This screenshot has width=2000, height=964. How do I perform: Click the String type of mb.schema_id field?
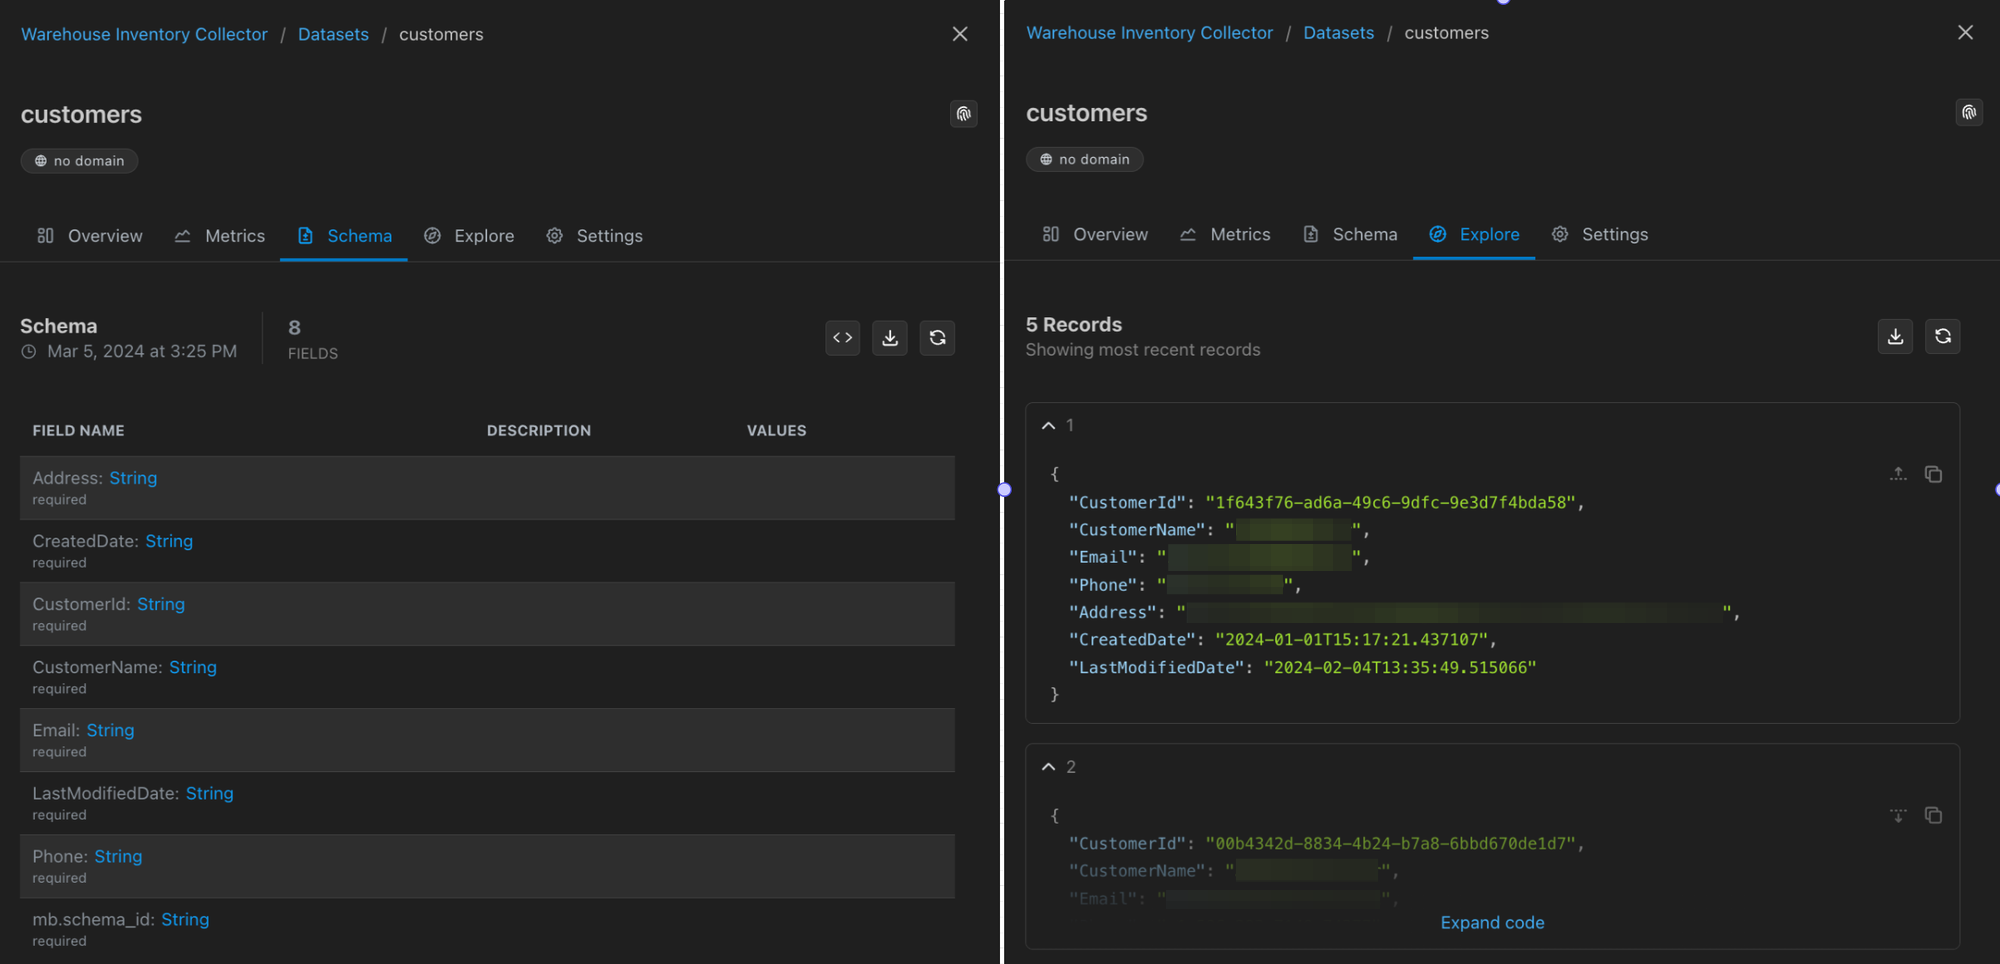[x=185, y=919]
